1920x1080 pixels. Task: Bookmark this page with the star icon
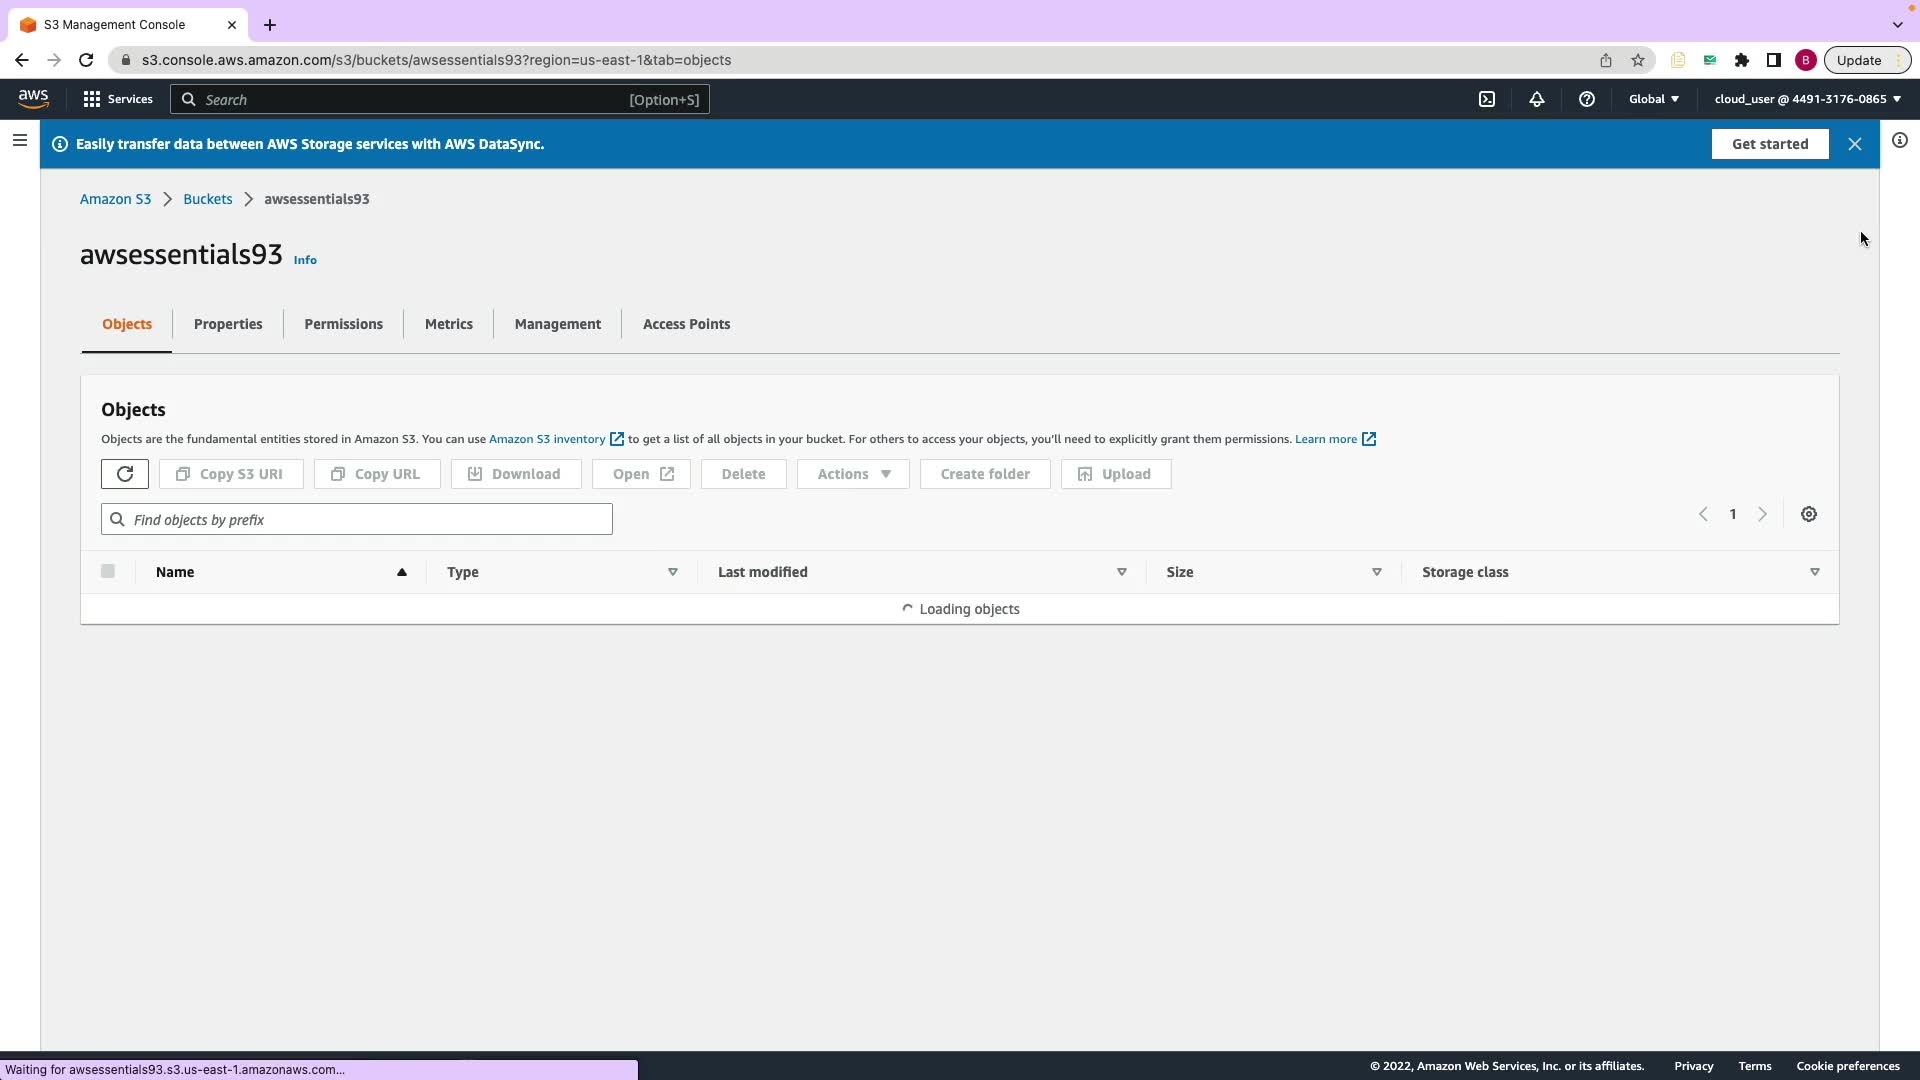pyautogui.click(x=1638, y=60)
